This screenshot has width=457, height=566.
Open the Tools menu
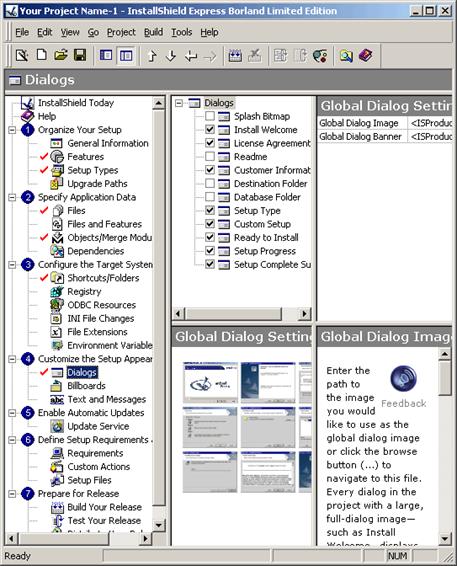[x=182, y=32]
